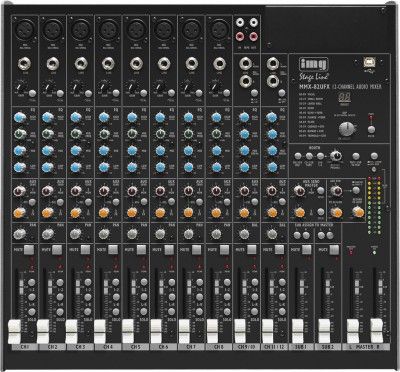Mute channel CH 1
Screen dimensions: 400x372
pos(29,249)
